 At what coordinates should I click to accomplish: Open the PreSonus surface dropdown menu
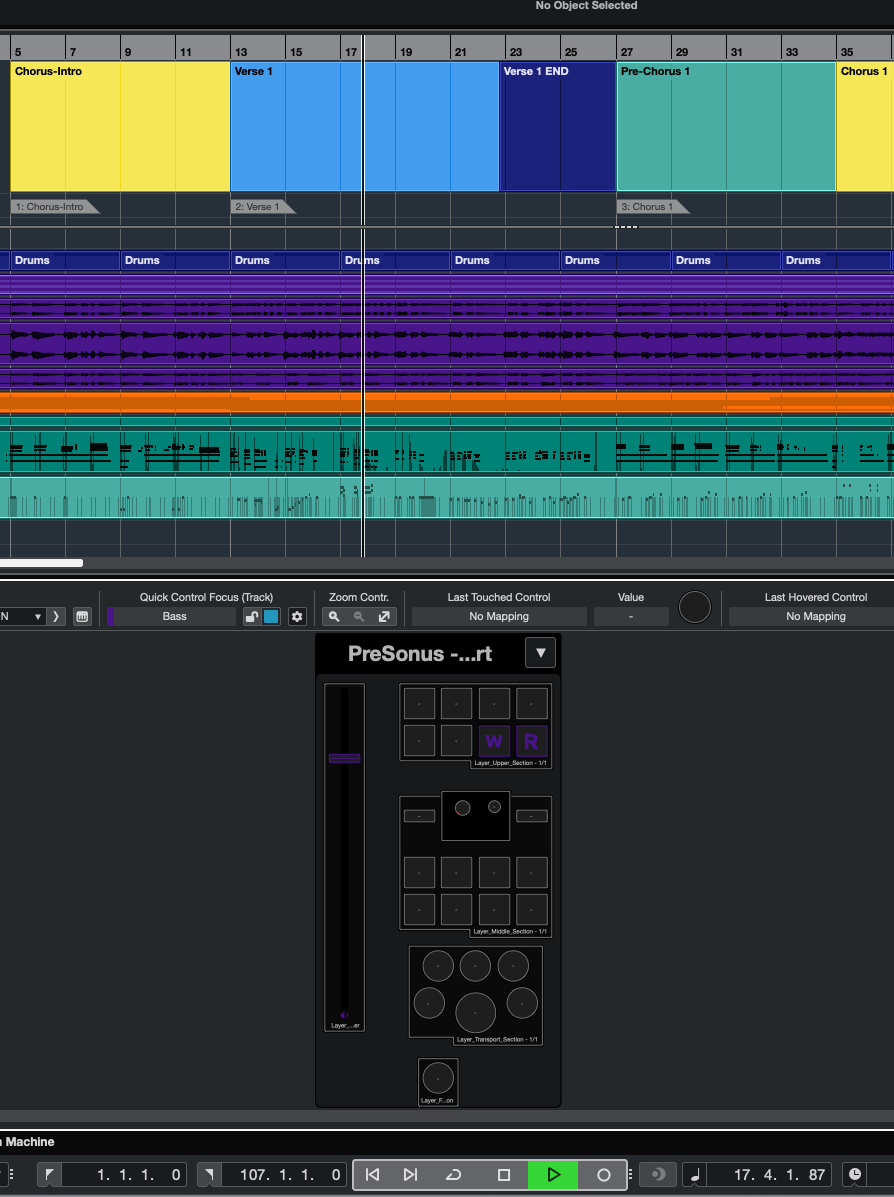(x=541, y=653)
